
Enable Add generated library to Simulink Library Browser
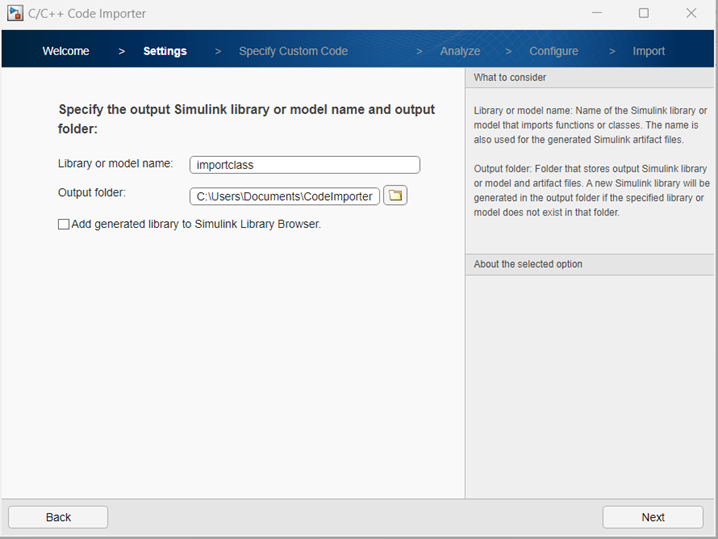coord(64,224)
